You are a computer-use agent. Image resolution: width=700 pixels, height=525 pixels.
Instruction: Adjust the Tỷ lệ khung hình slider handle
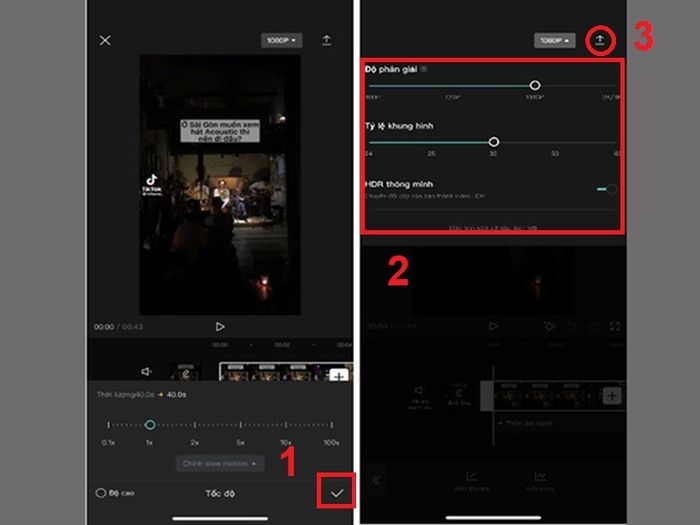[494, 142]
